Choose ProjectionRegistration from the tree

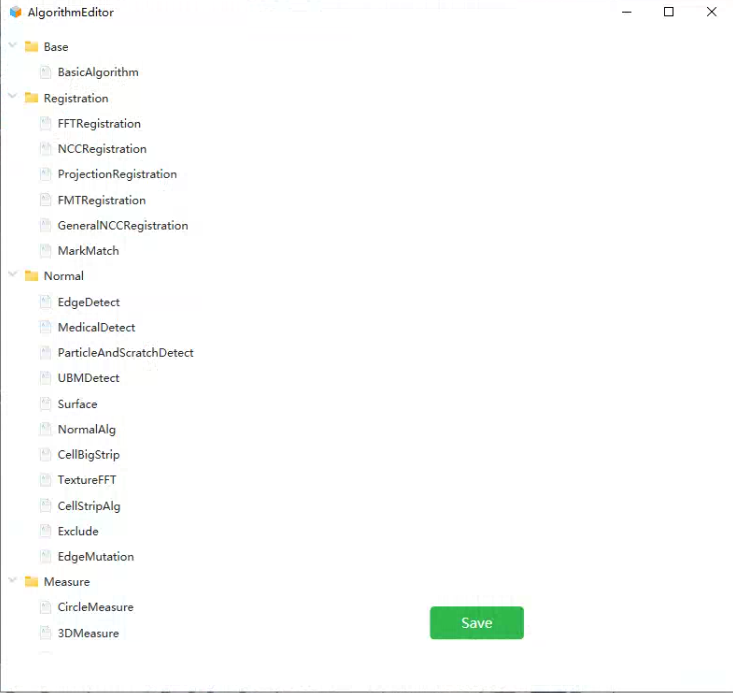(x=117, y=174)
